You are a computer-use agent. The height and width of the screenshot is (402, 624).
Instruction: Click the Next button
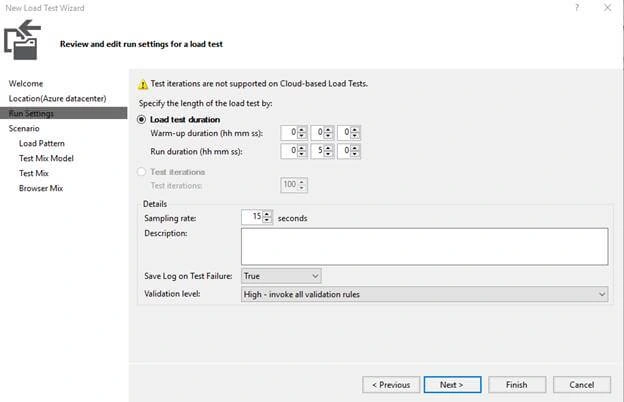tap(452, 385)
